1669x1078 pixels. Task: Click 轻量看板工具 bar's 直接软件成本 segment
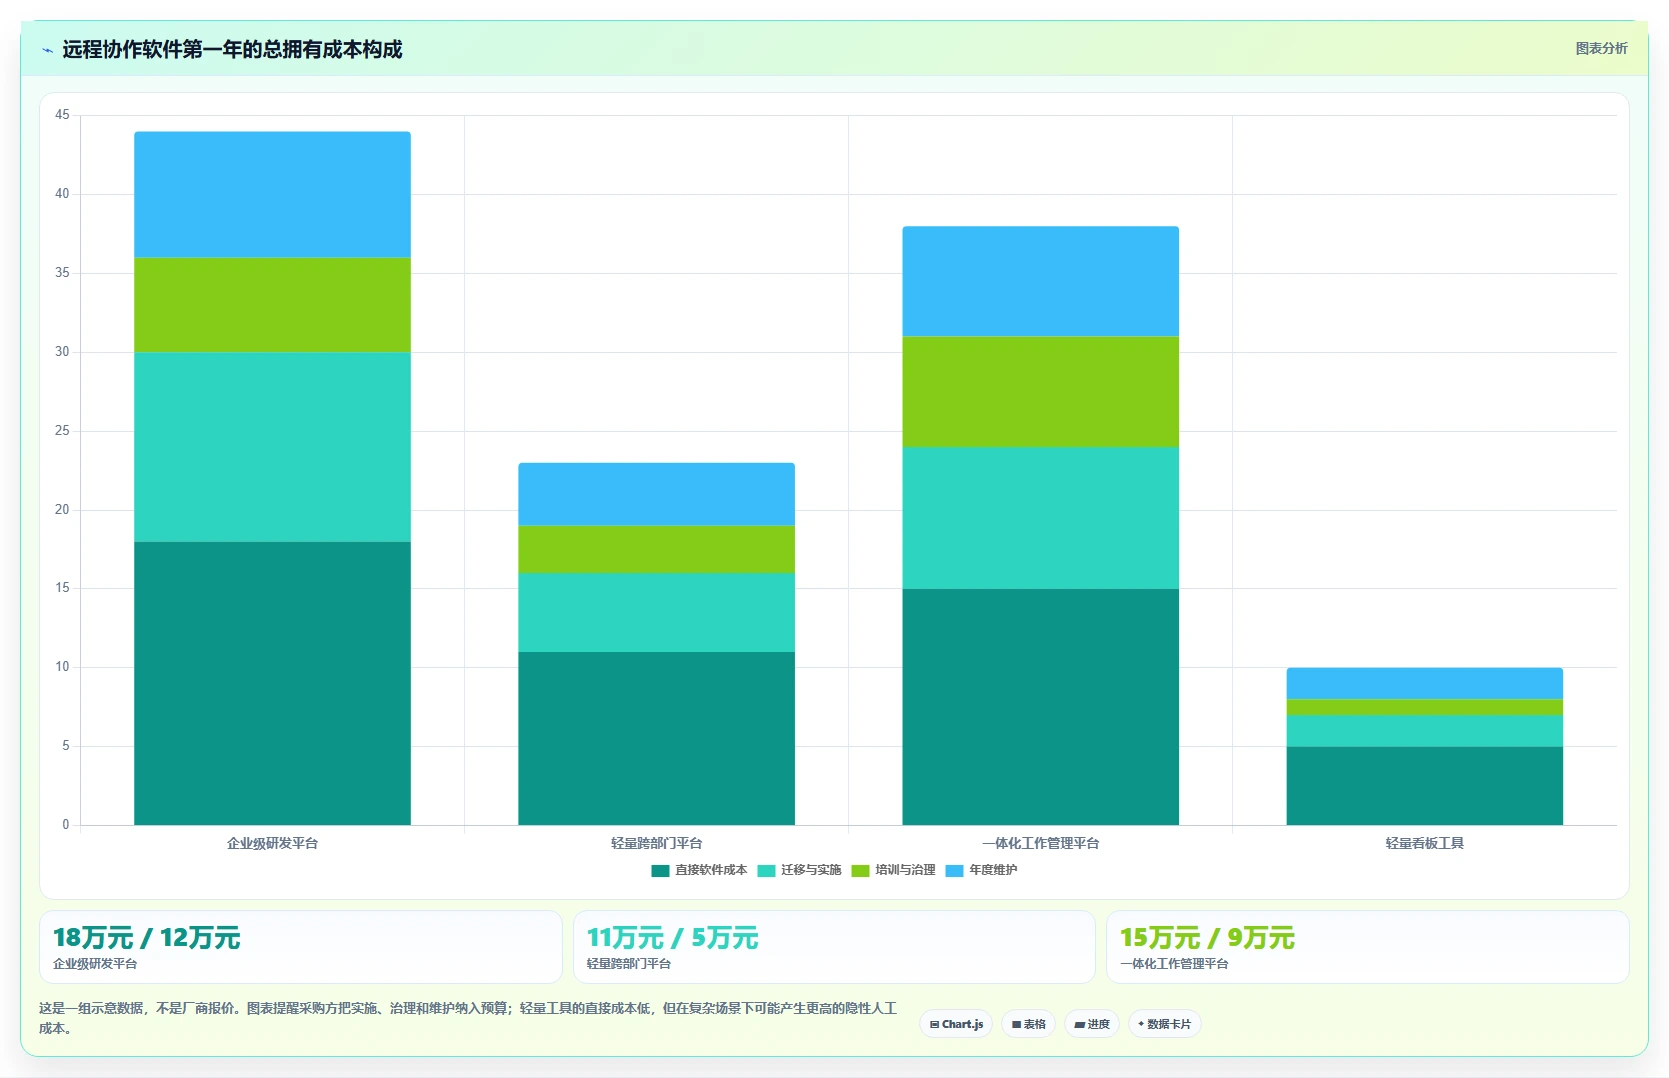click(x=1424, y=786)
